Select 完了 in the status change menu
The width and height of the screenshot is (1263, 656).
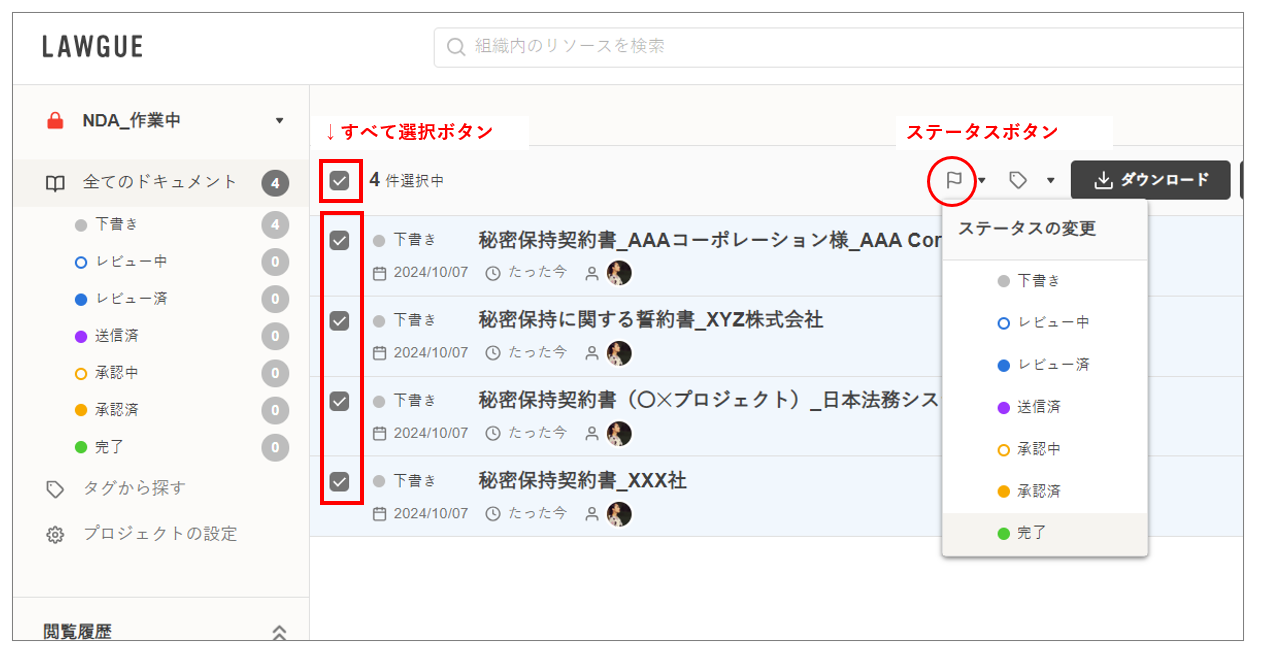tap(1031, 534)
